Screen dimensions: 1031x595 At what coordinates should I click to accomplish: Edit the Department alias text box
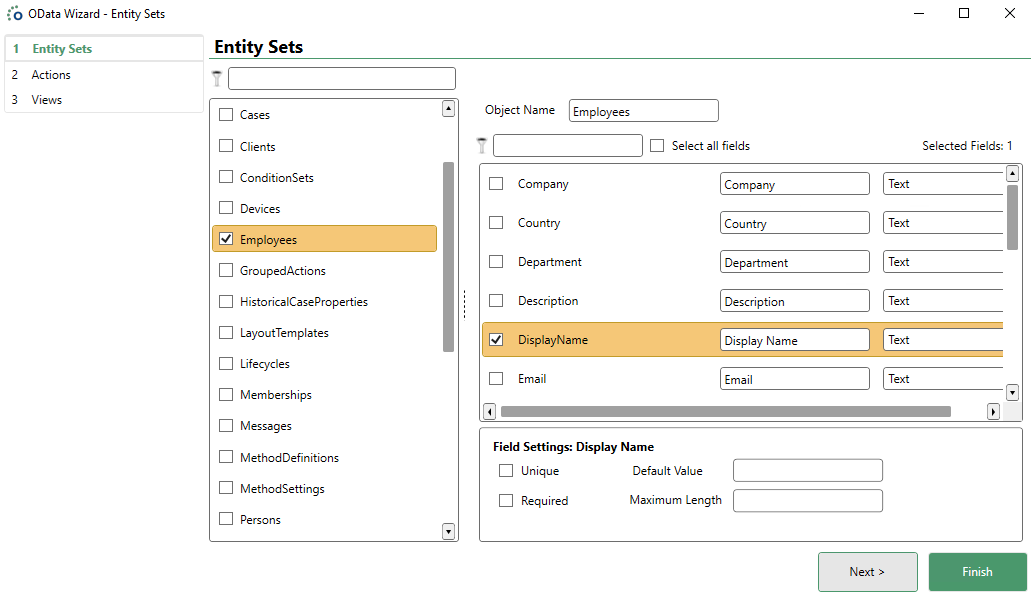coord(795,262)
